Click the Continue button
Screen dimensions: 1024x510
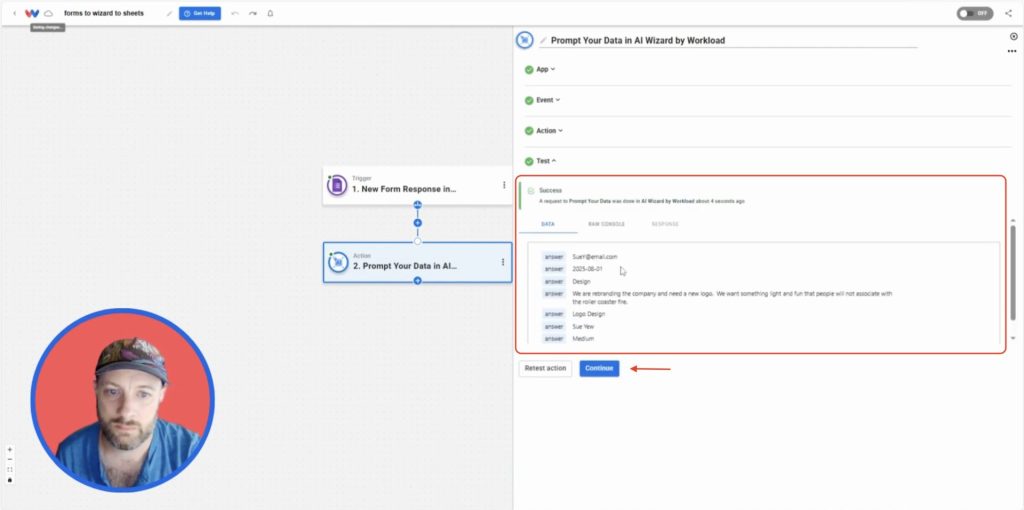[x=599, y=368]
